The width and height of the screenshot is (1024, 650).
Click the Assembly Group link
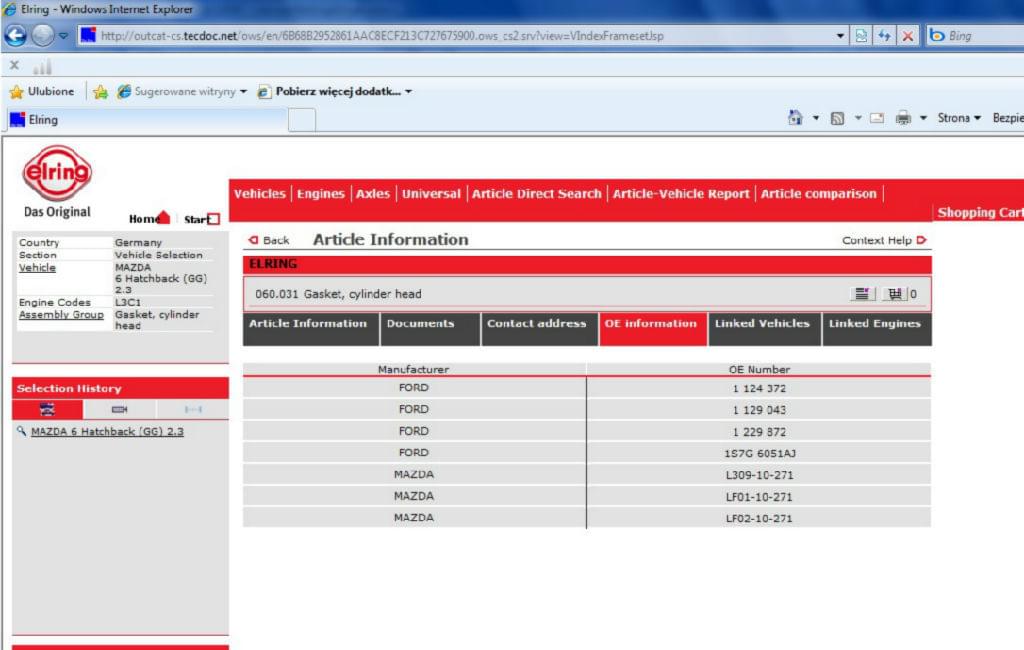click(61, 314)
